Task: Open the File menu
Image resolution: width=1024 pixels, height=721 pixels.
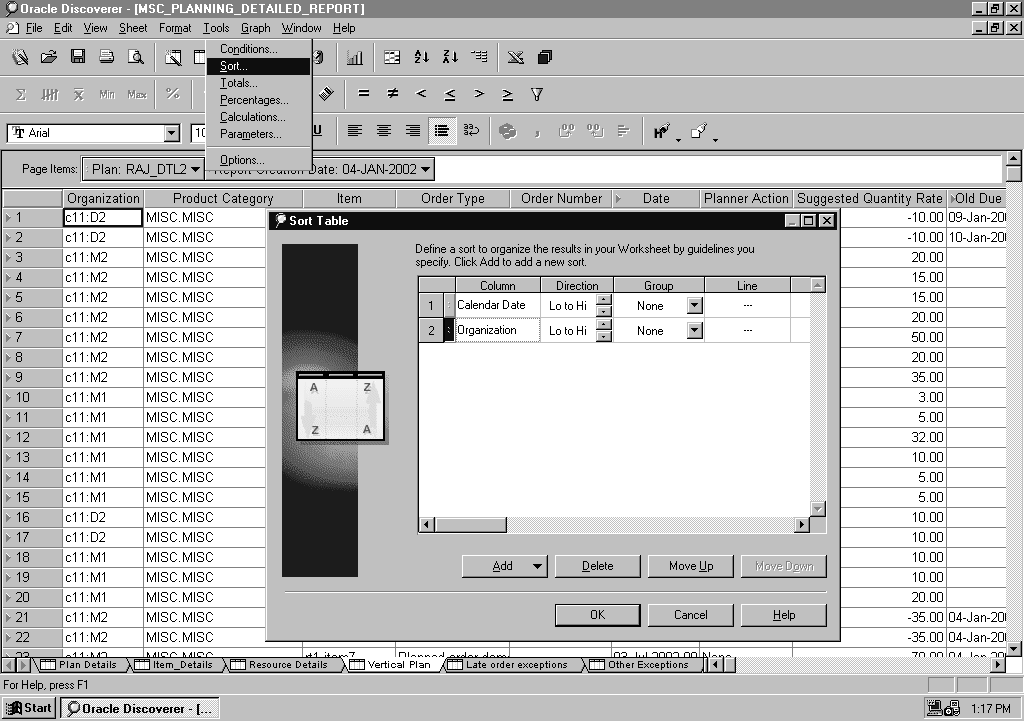Action: click(33, 28)
